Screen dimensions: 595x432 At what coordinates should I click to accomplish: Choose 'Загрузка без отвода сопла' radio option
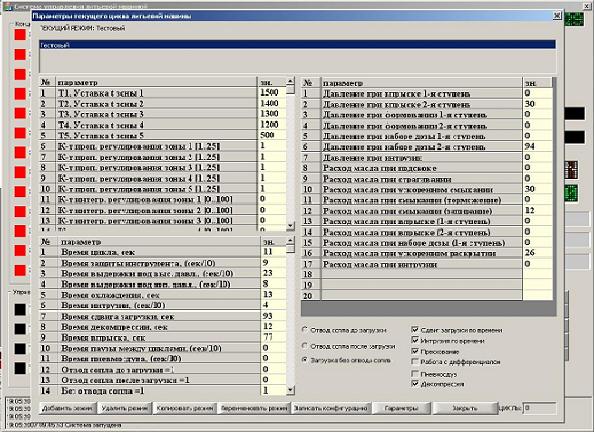pyautogui.click(x=305, y=360)
